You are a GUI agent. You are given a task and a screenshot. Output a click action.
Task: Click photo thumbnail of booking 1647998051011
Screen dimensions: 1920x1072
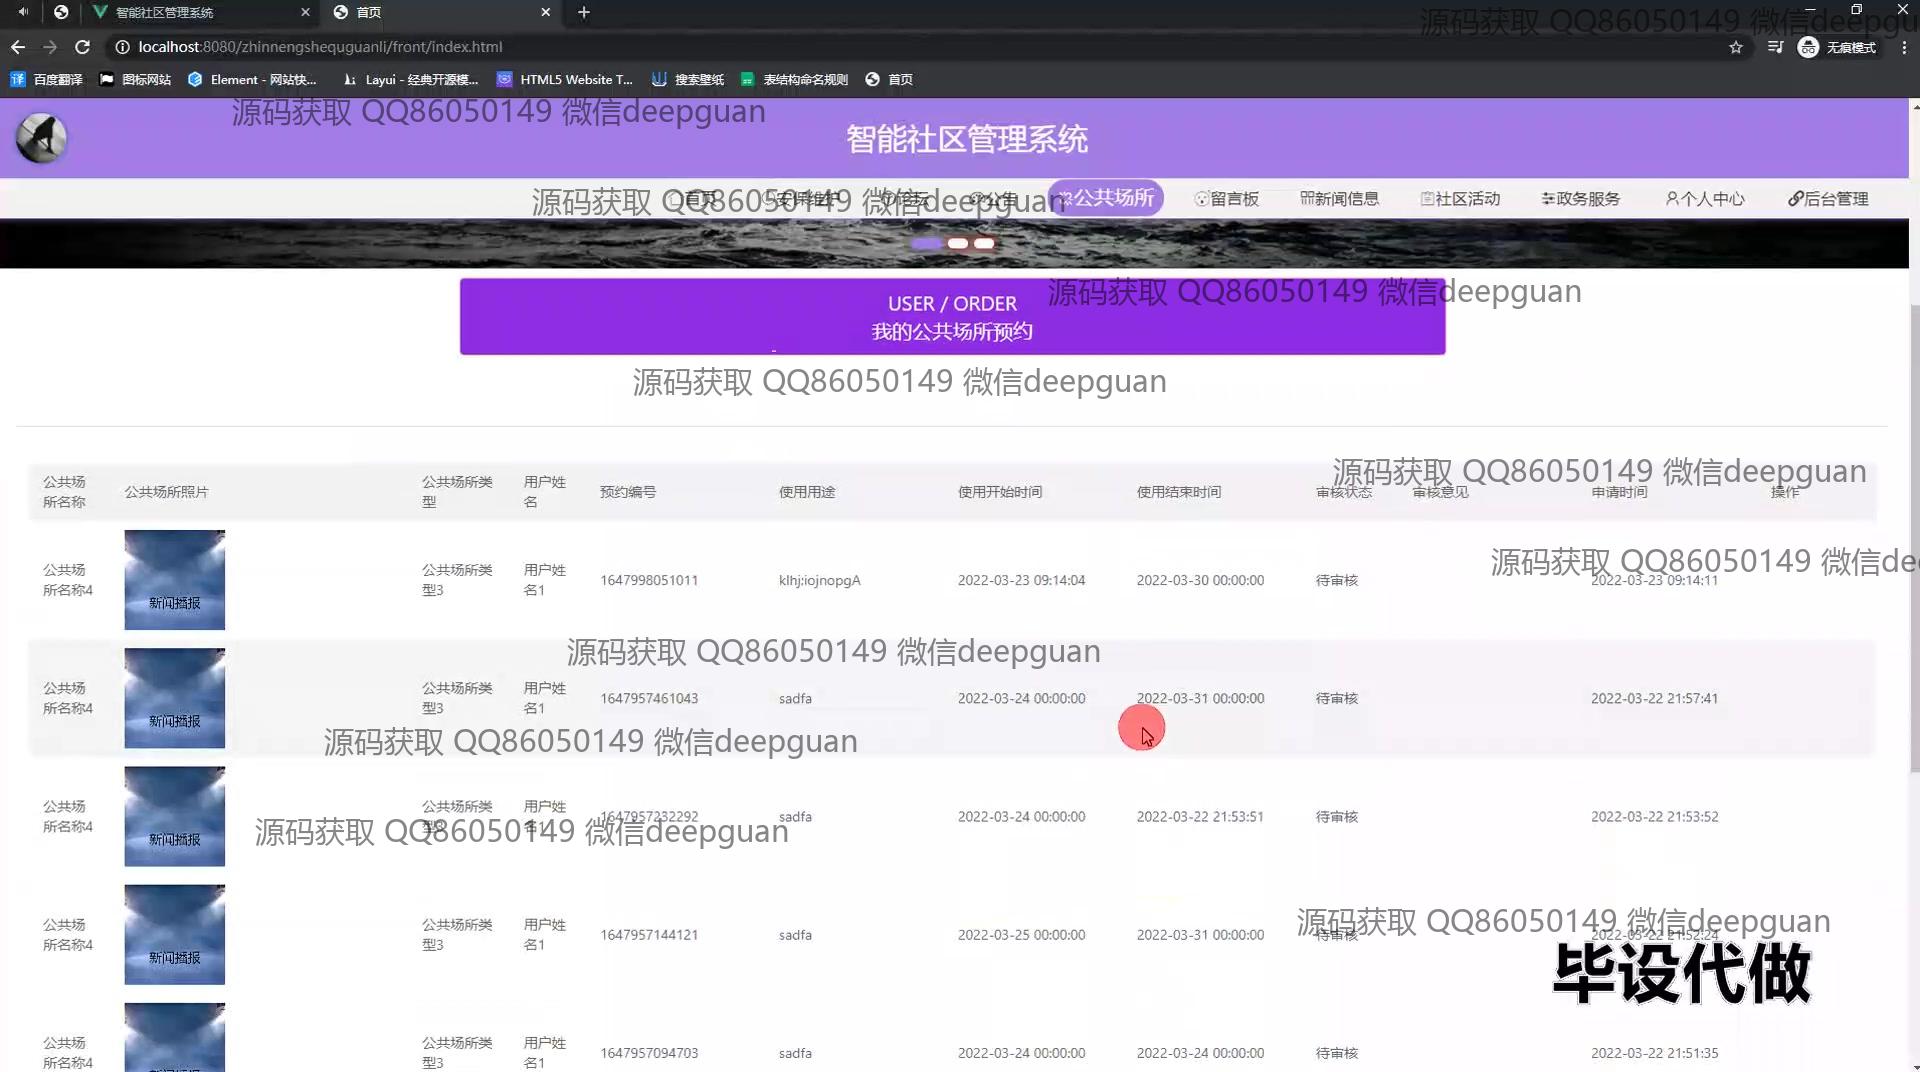coord(175,580)
